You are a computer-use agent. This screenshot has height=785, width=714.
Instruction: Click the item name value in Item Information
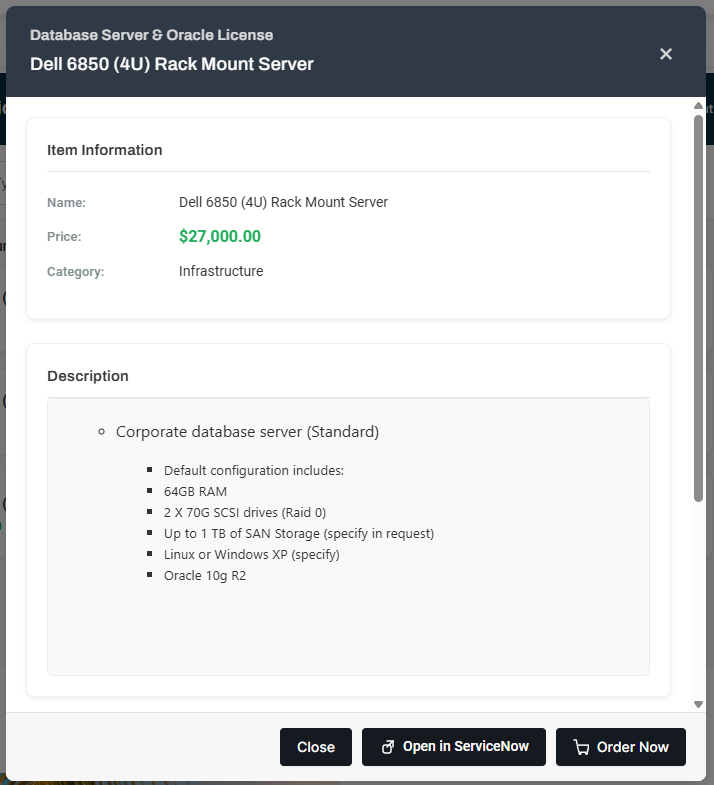(x=283, y=202)
